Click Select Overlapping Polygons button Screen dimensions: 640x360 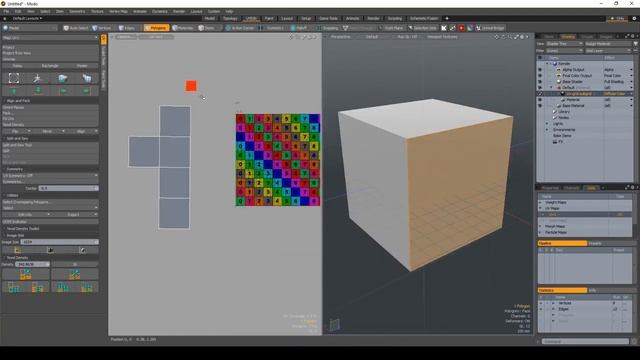click(x=50, y=202)
